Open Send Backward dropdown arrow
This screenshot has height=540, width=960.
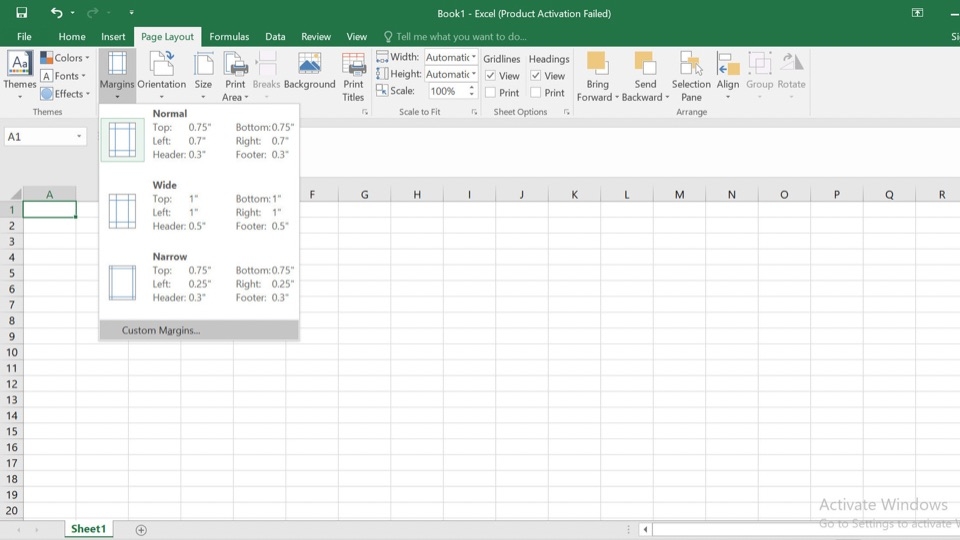pos(667,97)
